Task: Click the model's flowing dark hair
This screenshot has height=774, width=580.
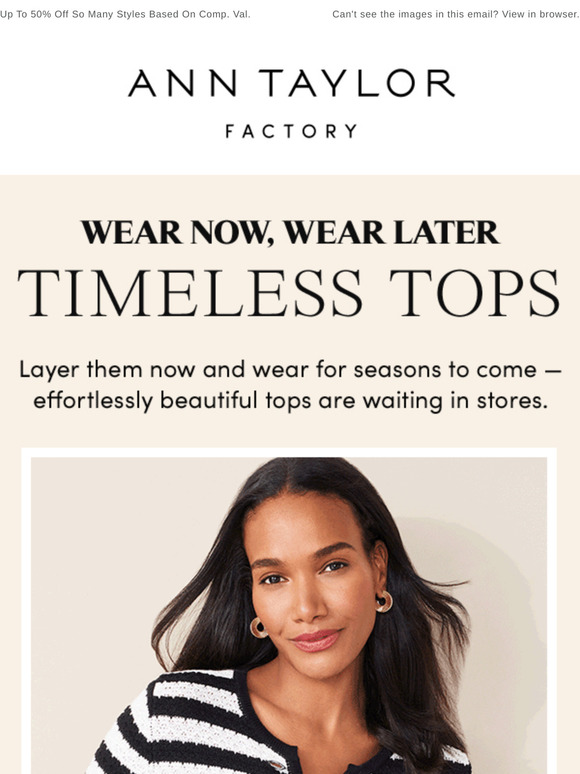Action: pos(420,617)
